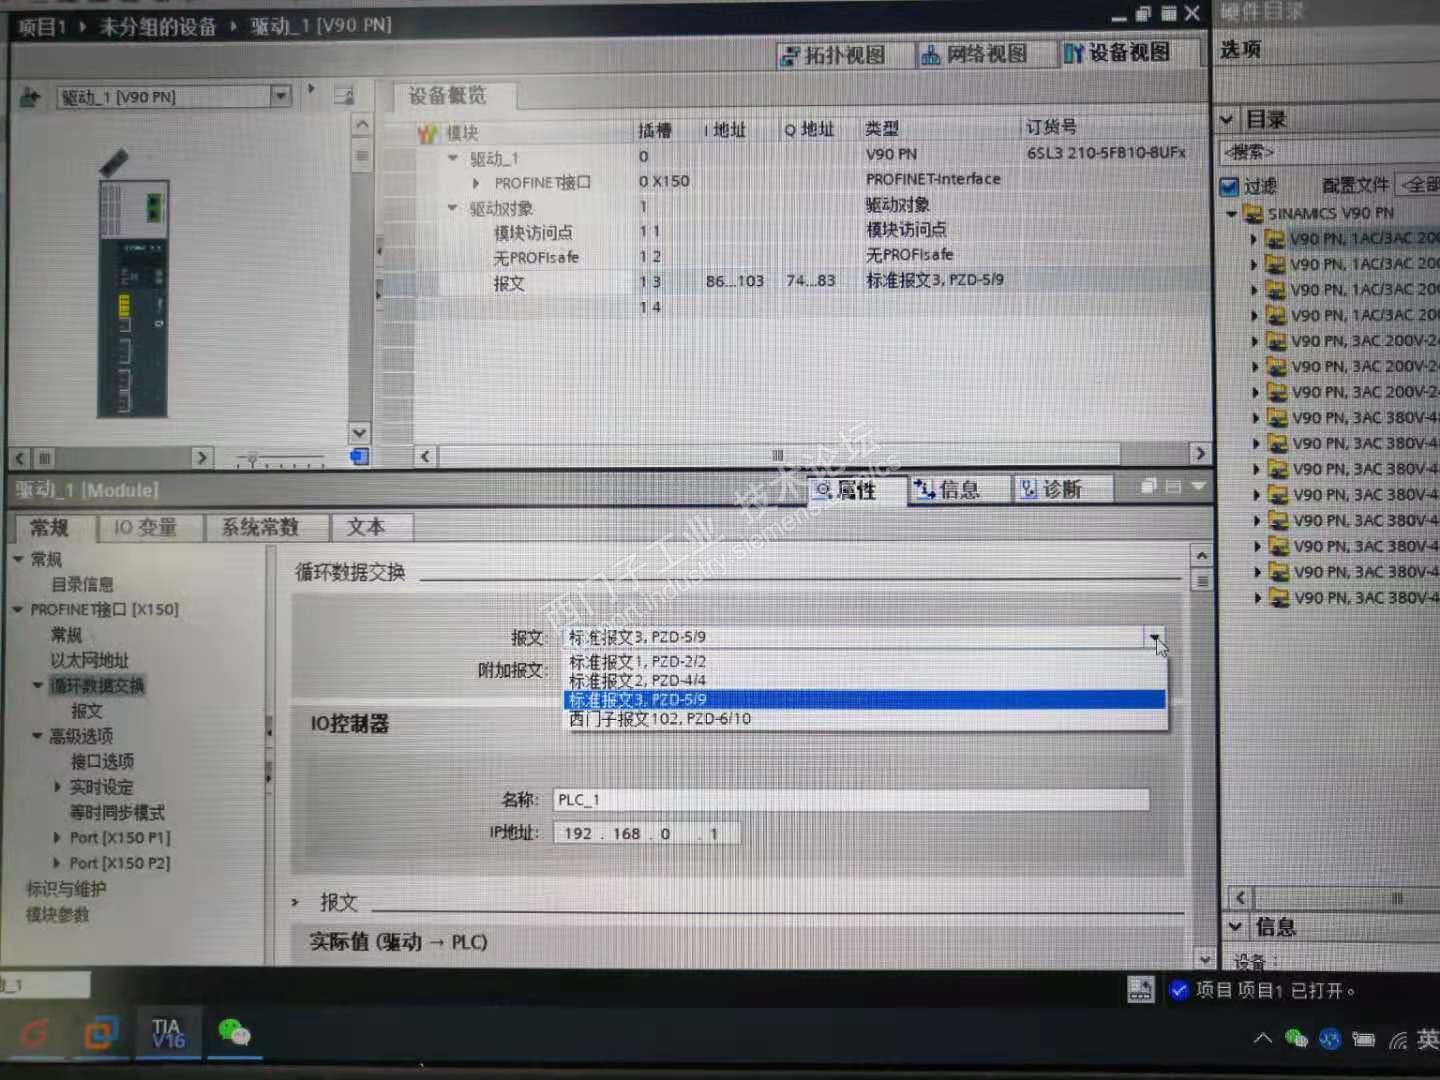Collapse the 信息 section of the catalog
The image size is (1440, 1080).
(x=1236, y=926)
